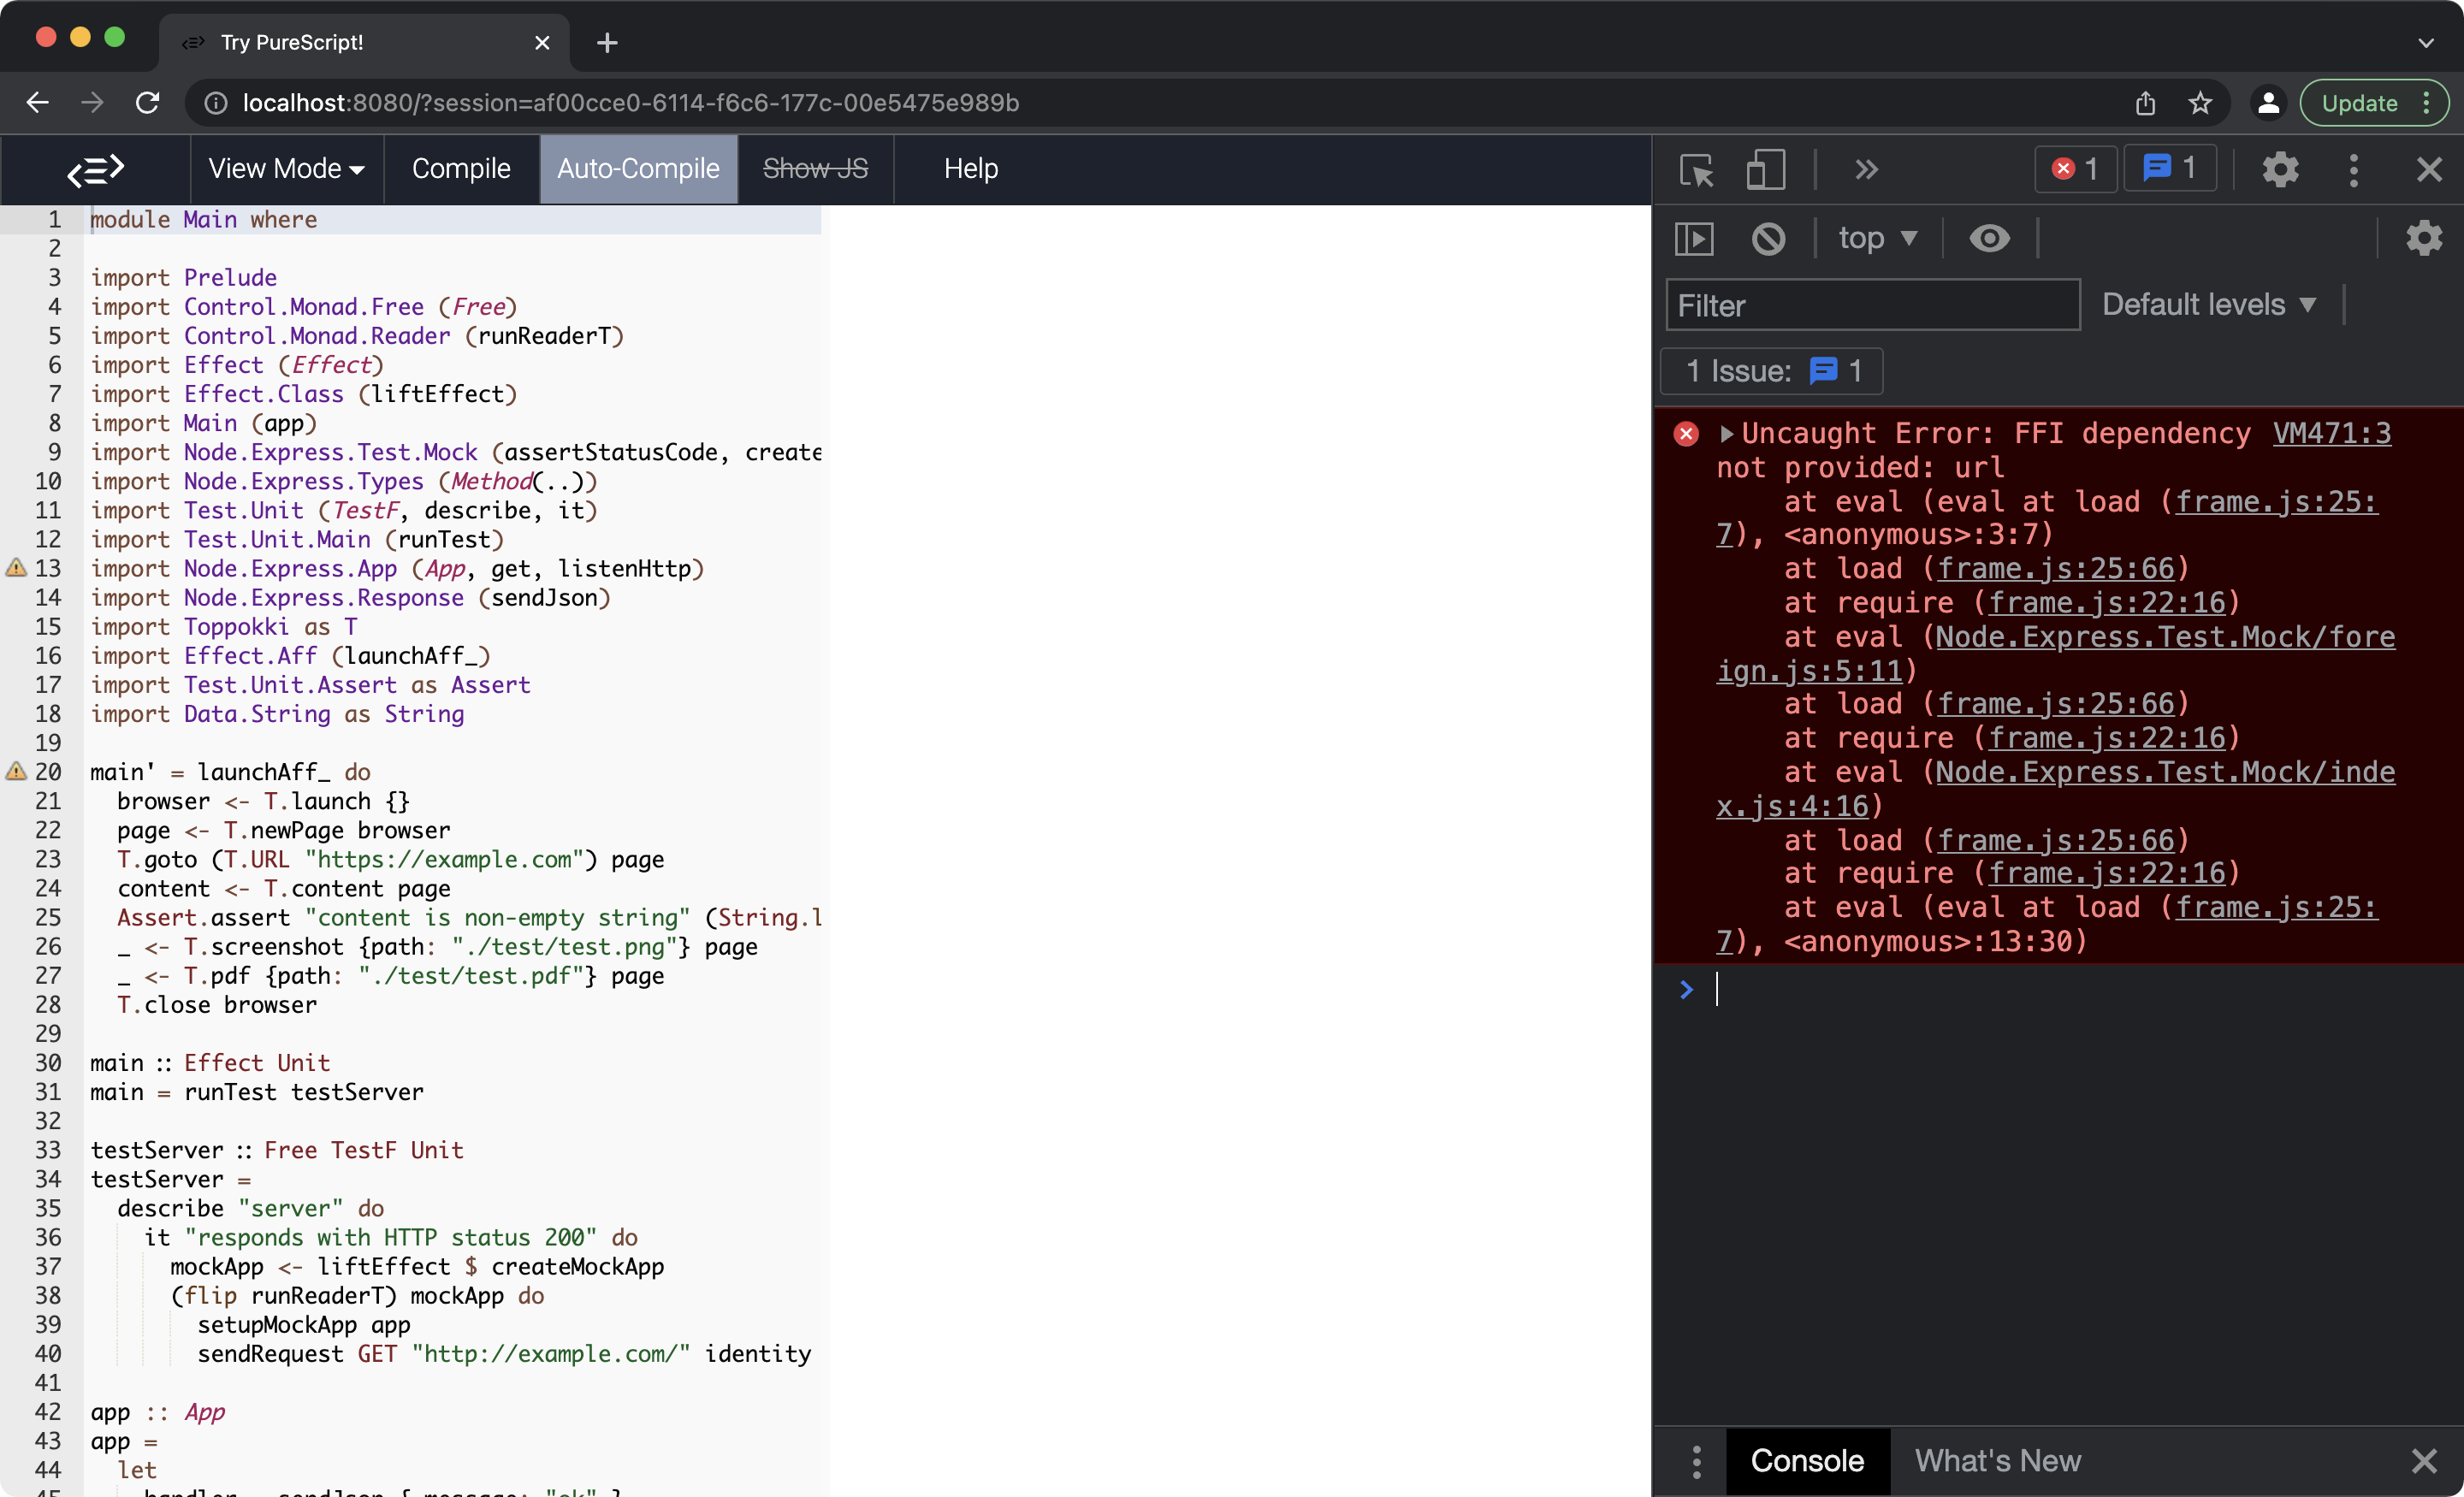Click 'import Toppokki as T' line
The image size is (2464, 1497).
tap(224, 626)
